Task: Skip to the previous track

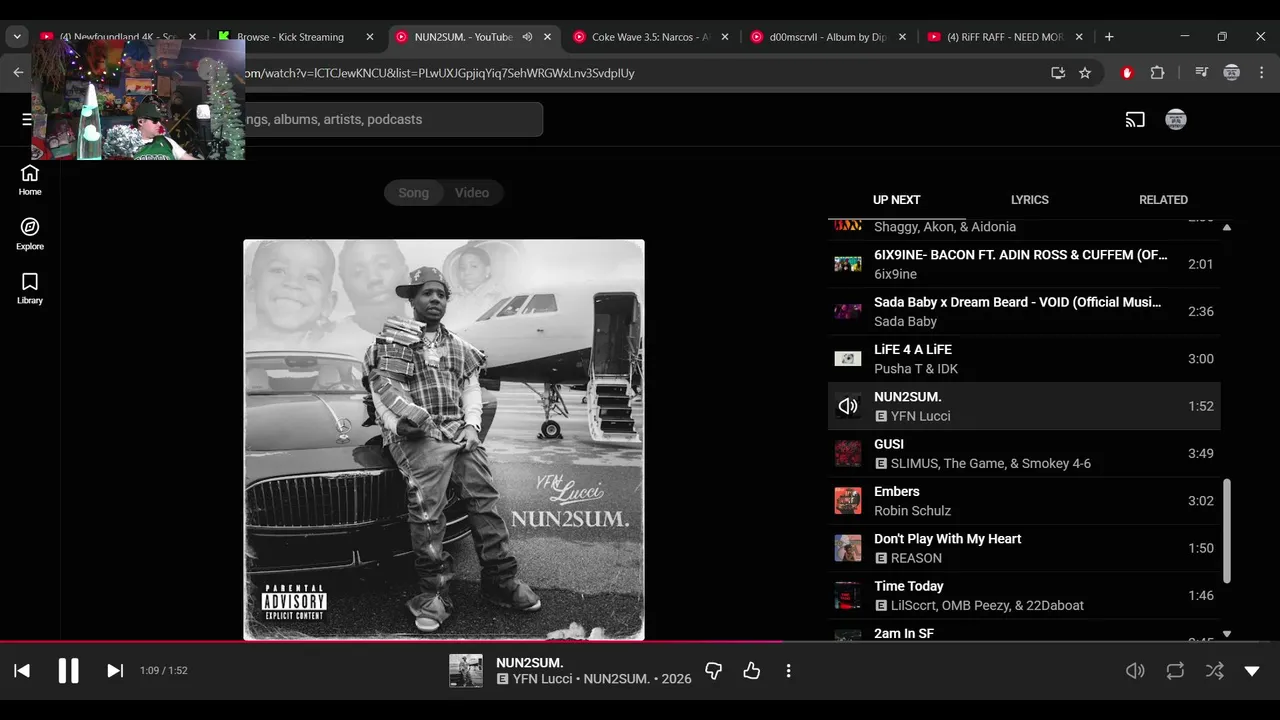Action: (22, 671)
